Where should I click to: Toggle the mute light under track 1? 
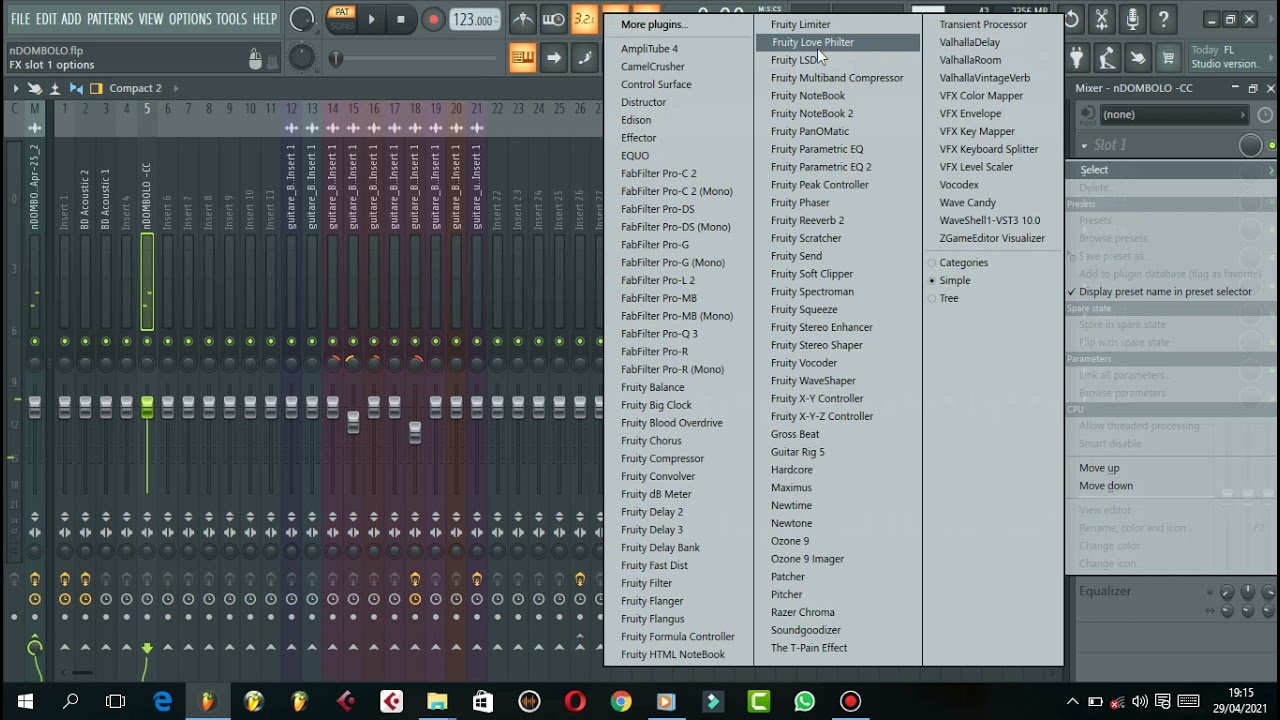pos(65,342)
